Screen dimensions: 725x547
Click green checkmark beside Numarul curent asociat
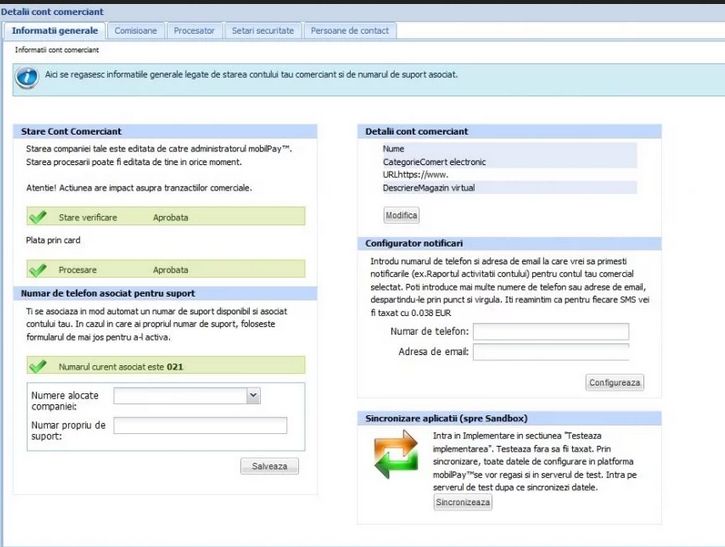pos(39,366)
